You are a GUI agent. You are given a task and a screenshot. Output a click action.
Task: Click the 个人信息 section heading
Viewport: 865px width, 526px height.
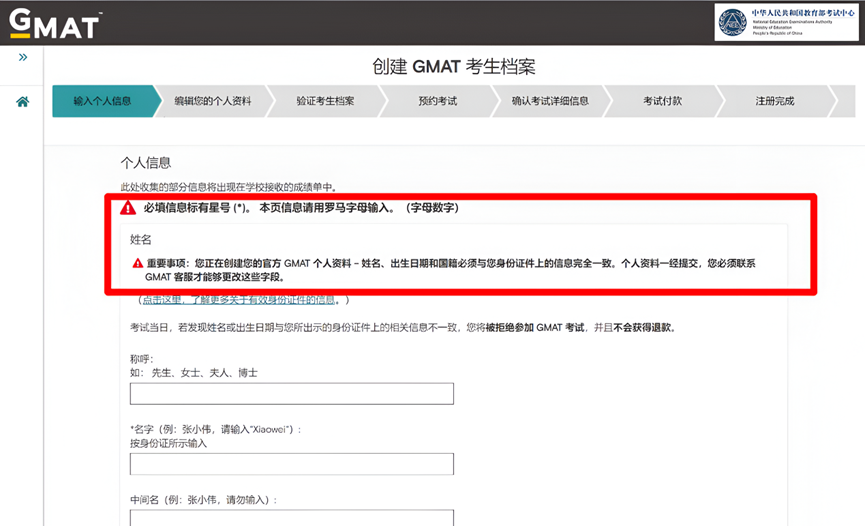point(146,163)
